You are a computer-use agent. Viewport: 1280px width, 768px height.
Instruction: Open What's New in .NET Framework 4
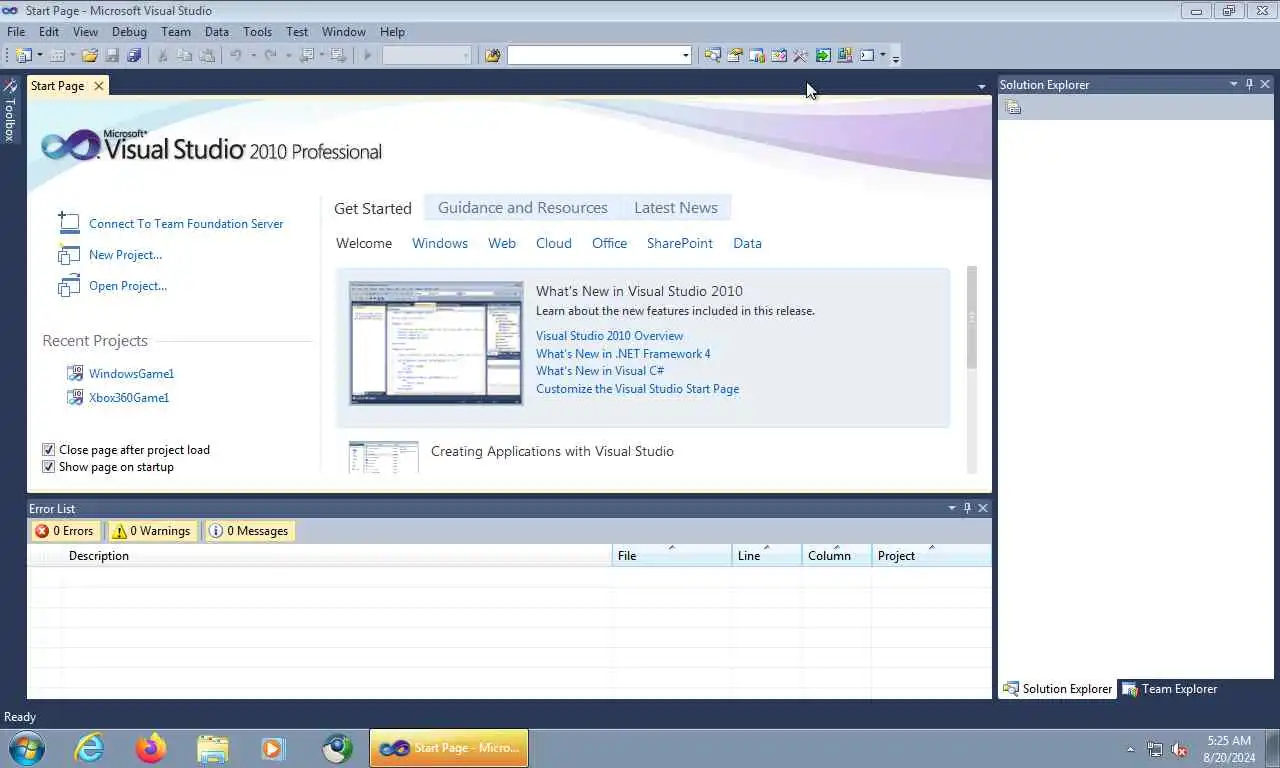tap(623, 354)
